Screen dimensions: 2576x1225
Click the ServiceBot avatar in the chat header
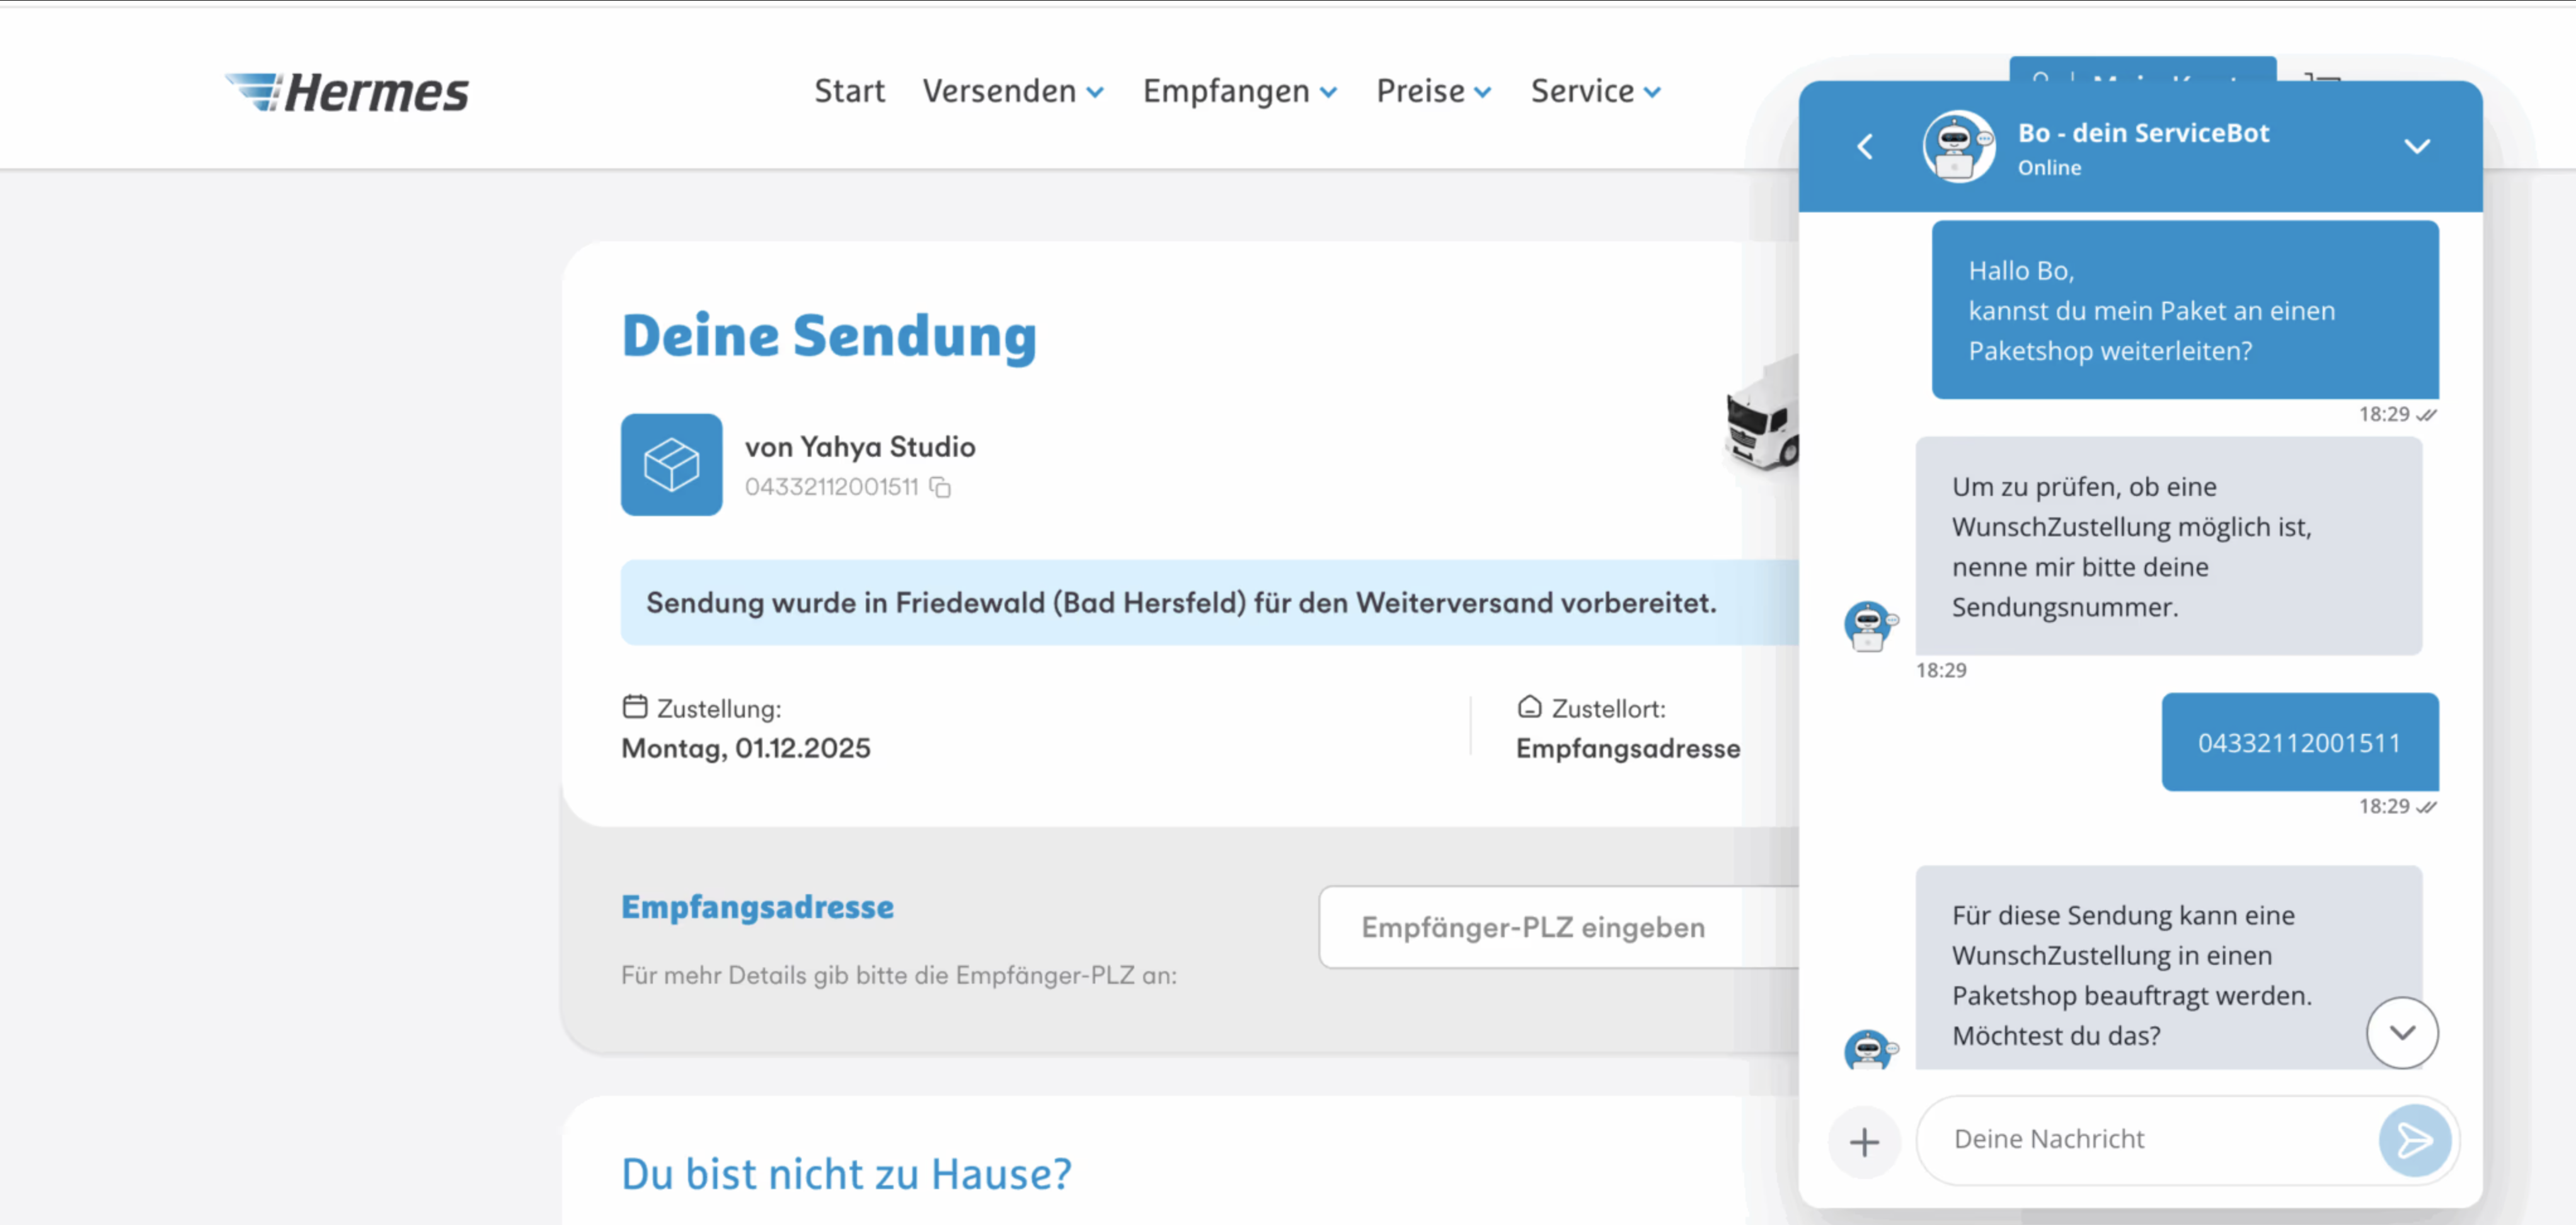(x=1958, y=146)
